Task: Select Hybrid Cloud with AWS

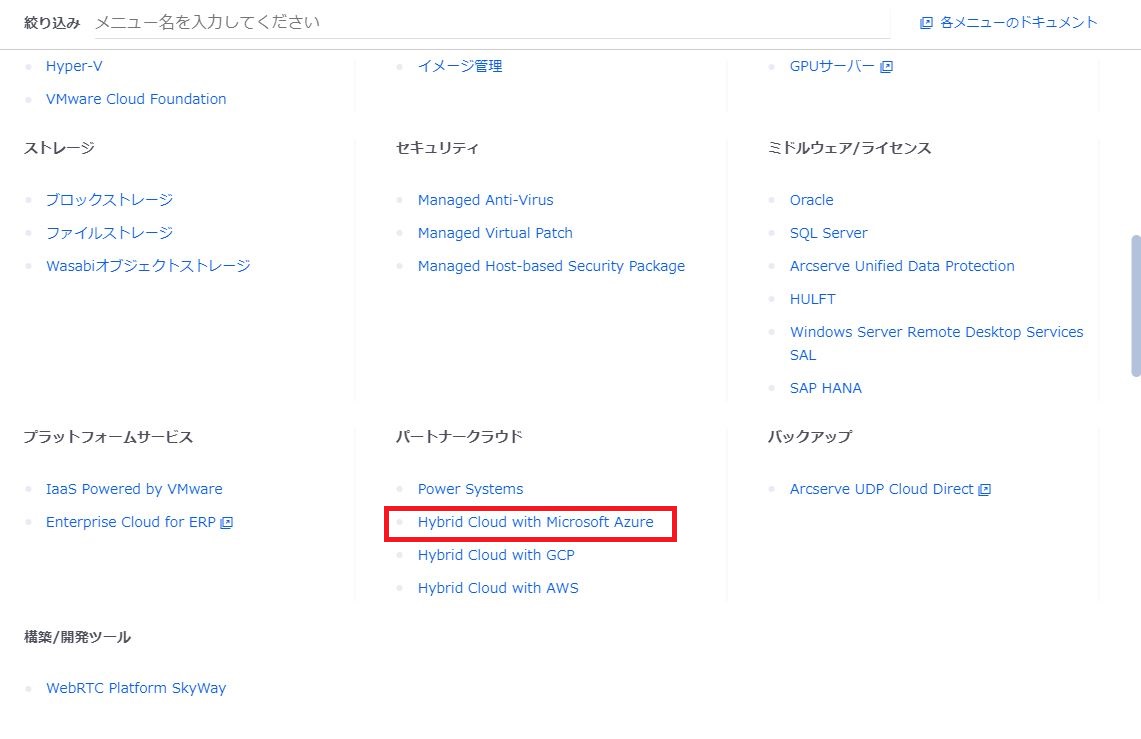Action: click(x=498, y=588)
